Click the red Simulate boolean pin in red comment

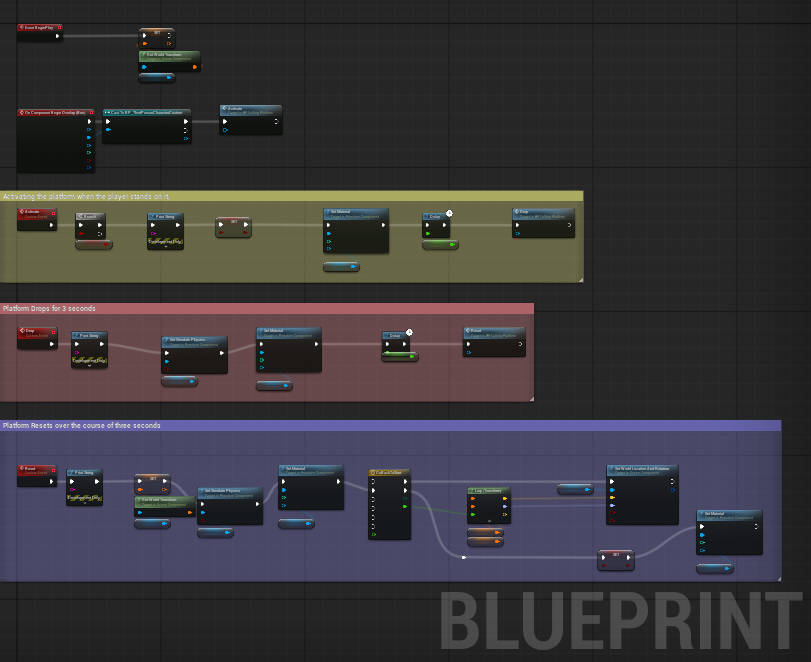click(x=167, y=369)
